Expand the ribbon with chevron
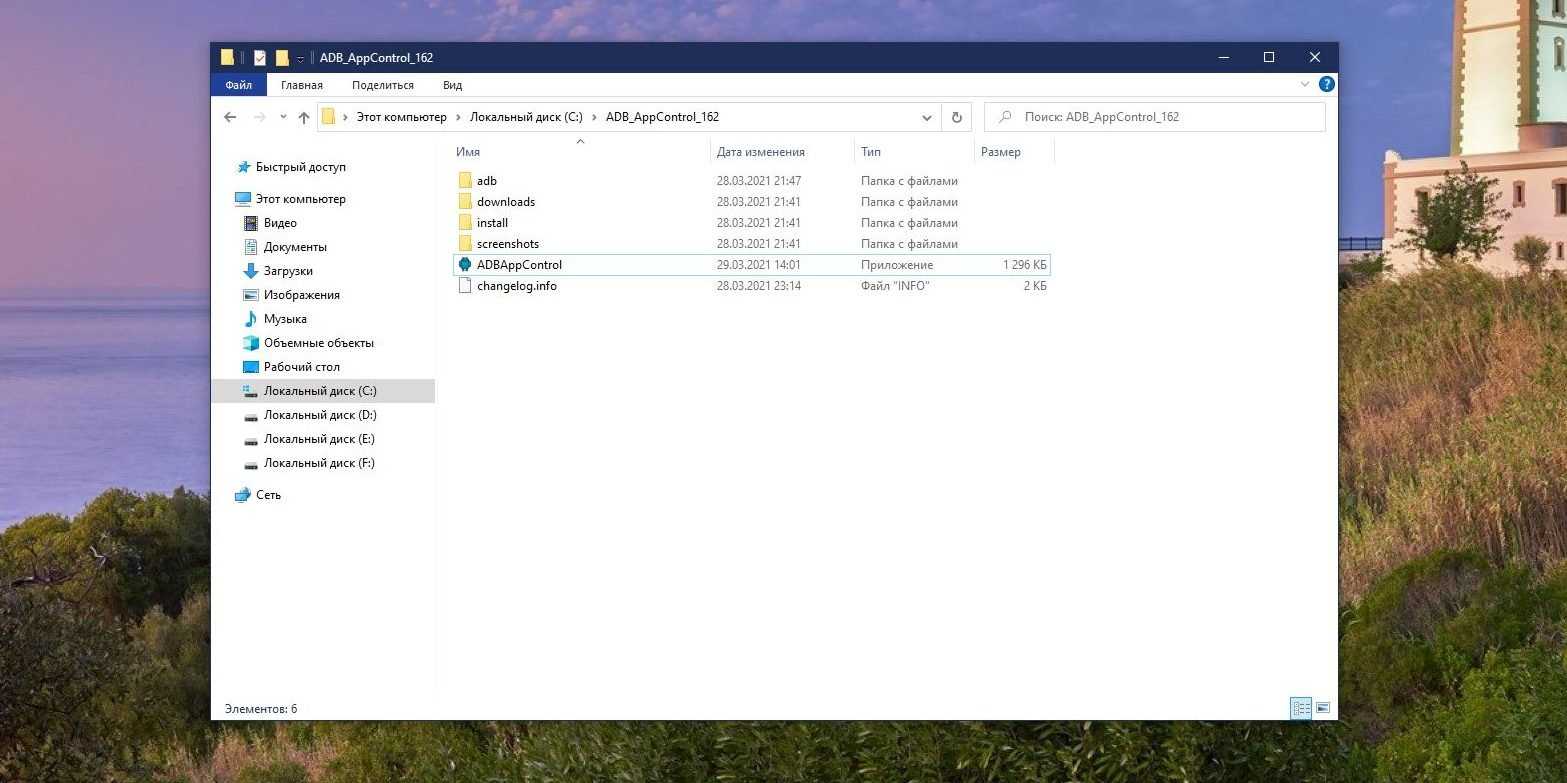The height and width of the screenshot is (783, 1567). pos(1304,85)
